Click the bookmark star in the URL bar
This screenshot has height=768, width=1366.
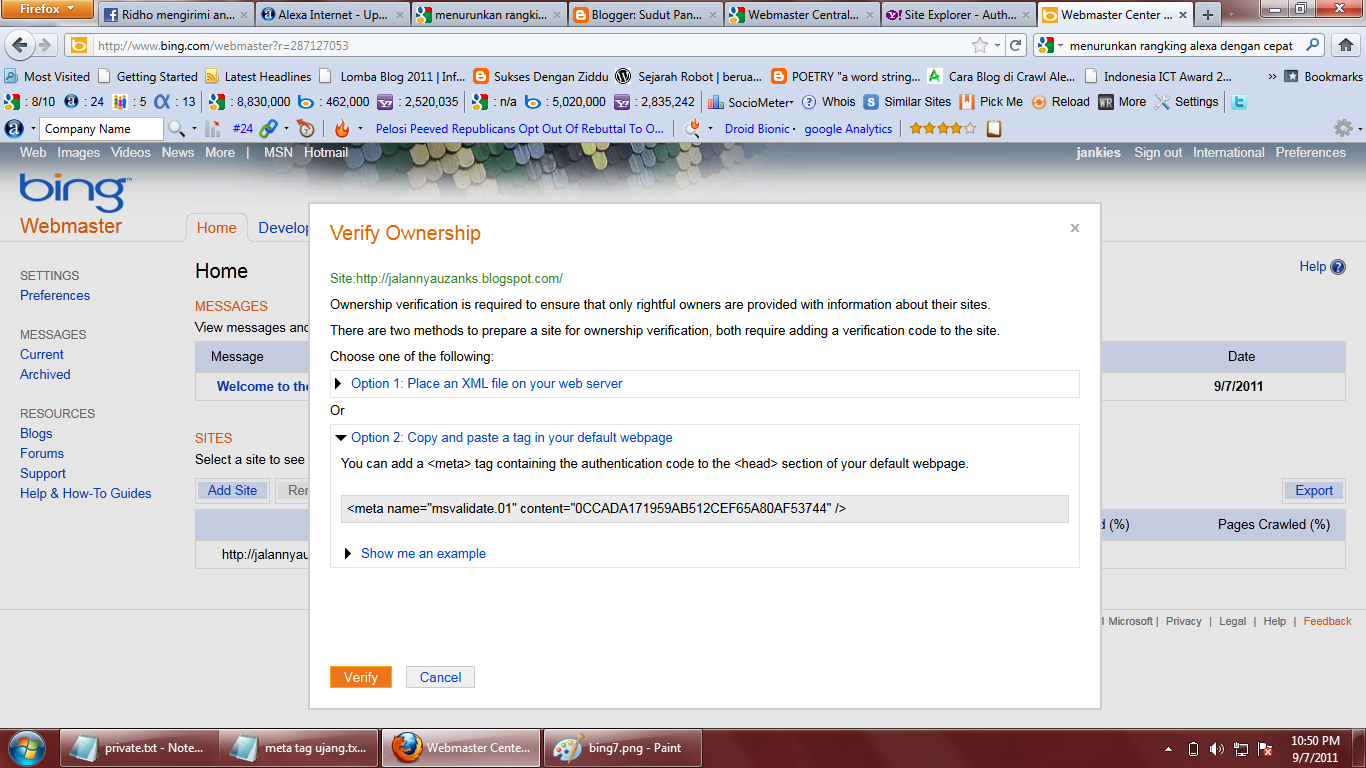(x=980, y=46)
